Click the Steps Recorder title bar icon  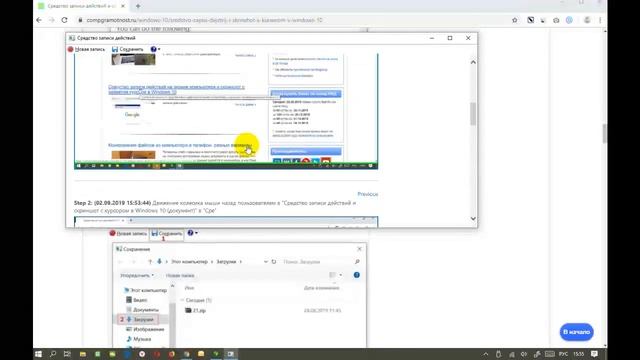[x=72, y=38]
